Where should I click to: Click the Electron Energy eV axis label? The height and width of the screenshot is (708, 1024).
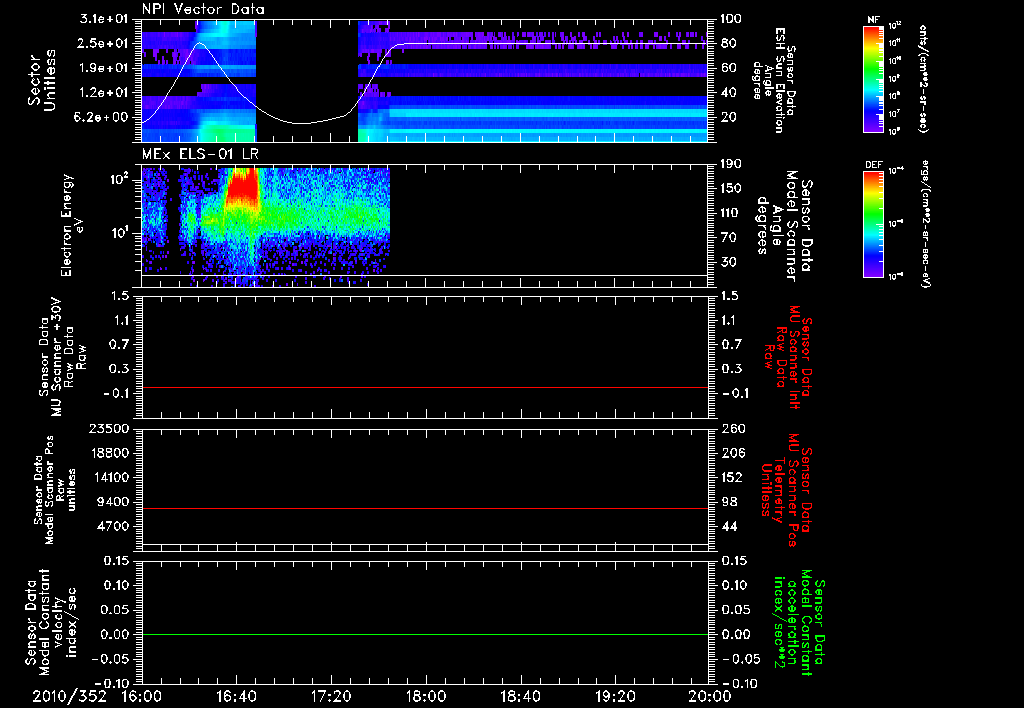(73, 225)
